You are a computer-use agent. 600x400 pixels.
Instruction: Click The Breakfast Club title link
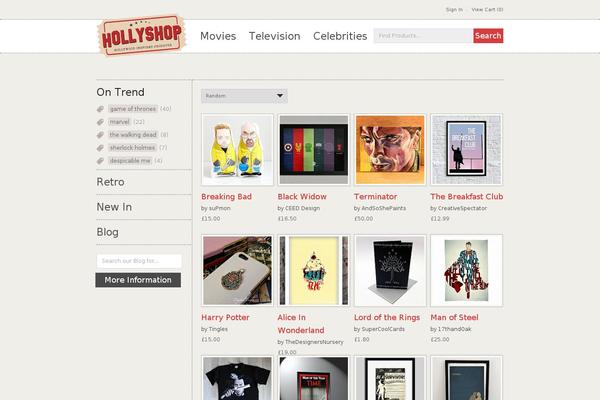click(466, 197)
